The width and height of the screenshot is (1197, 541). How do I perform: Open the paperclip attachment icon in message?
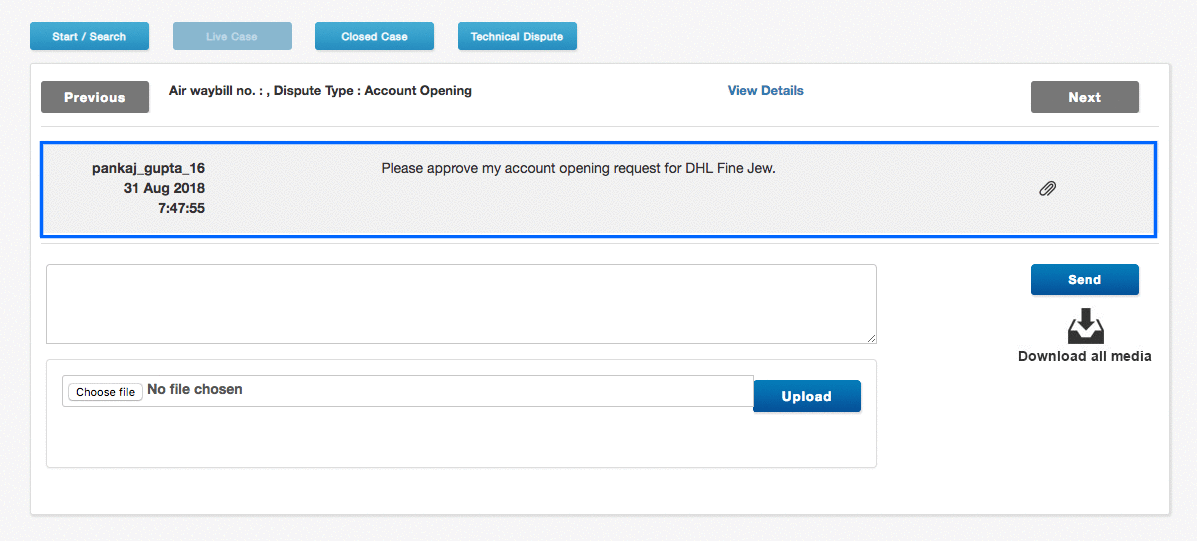click(x=1047, y=188)
